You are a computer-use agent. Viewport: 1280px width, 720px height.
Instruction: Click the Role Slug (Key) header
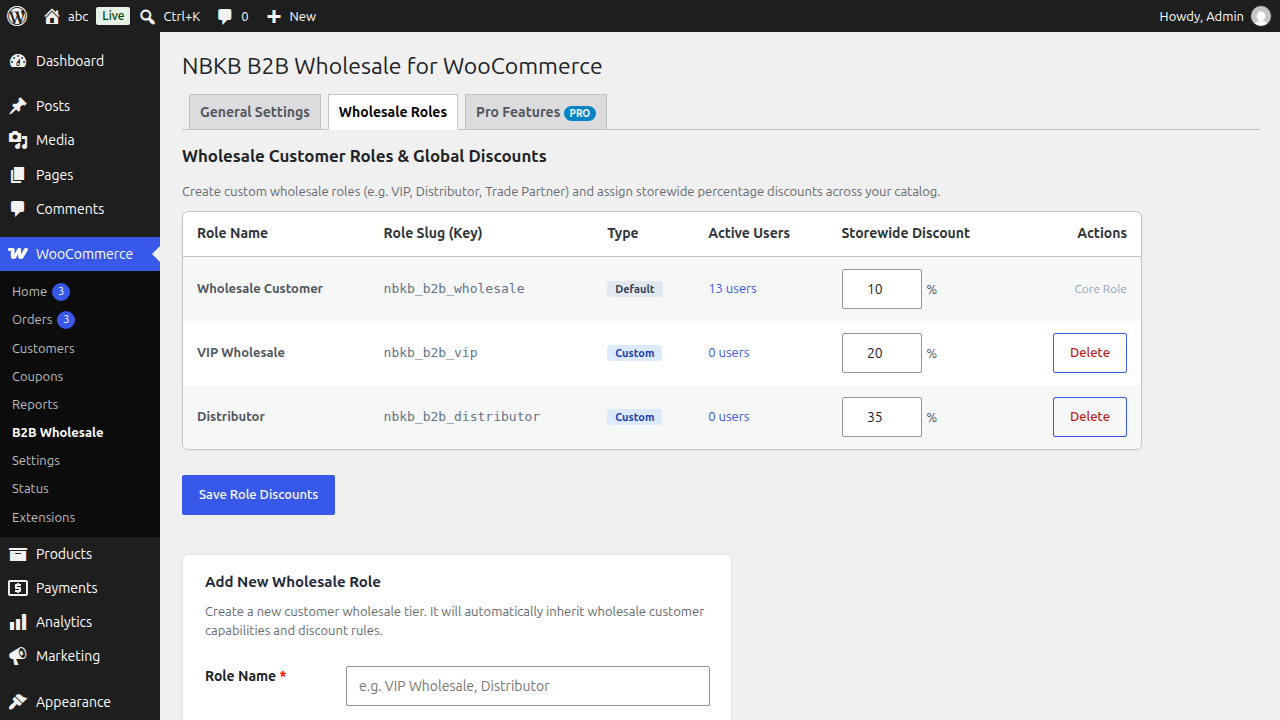pyautogui.click(x=433, y=233)
